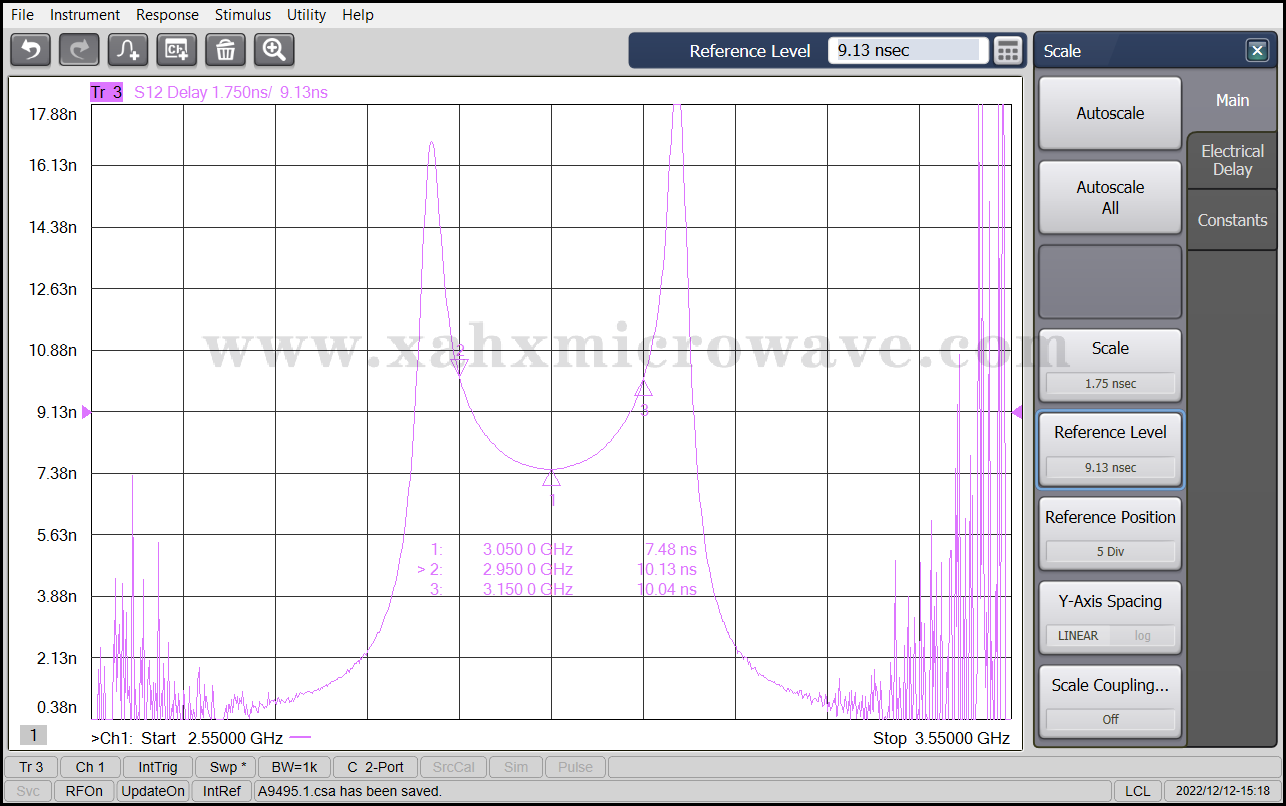Click marker 1 readout 3.050 0 GHz
Image resolution: width=1286 pixels, height=806 pixels.
[x=528, y=549]
